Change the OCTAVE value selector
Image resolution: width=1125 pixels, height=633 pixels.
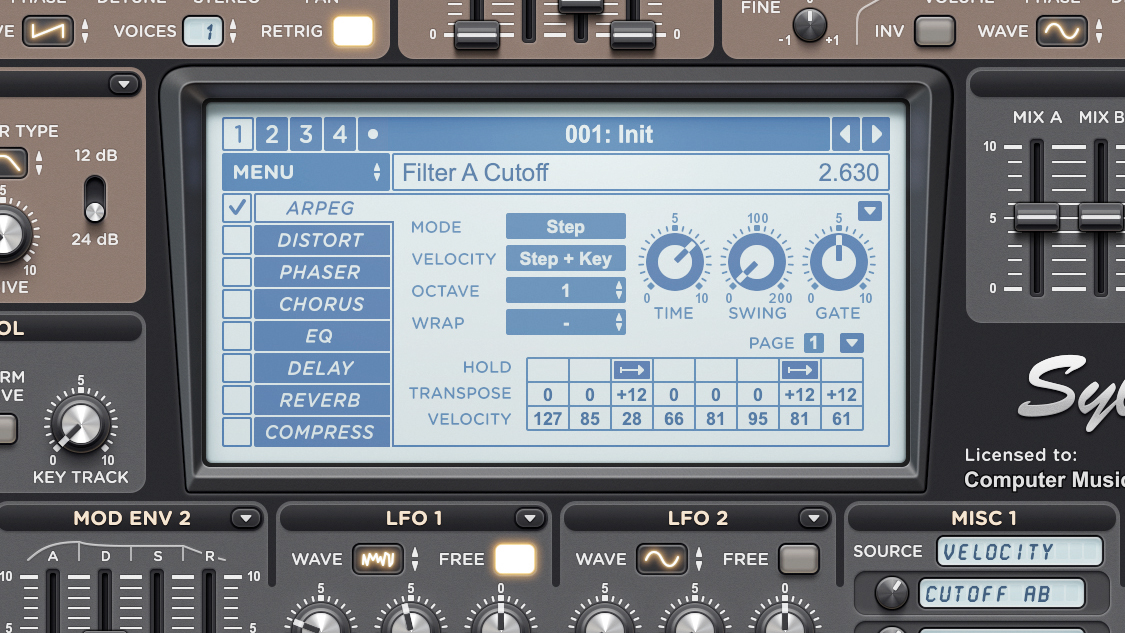click(565, 291)
